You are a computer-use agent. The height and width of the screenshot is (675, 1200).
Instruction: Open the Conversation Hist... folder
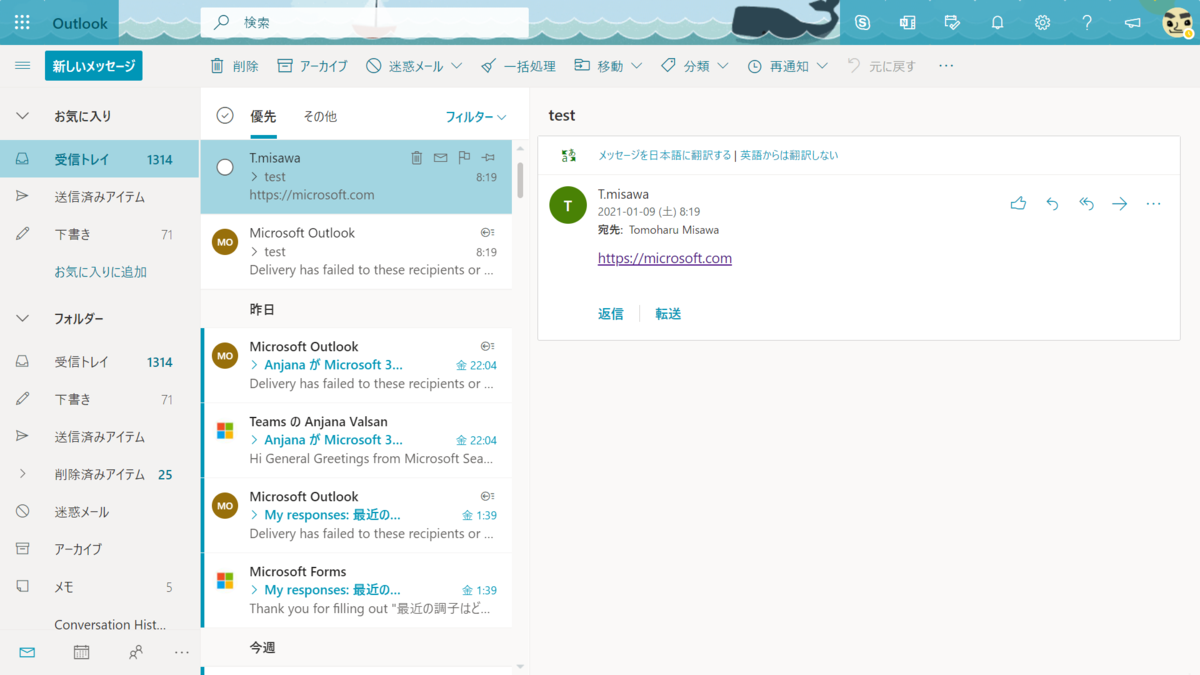(100, 624)
